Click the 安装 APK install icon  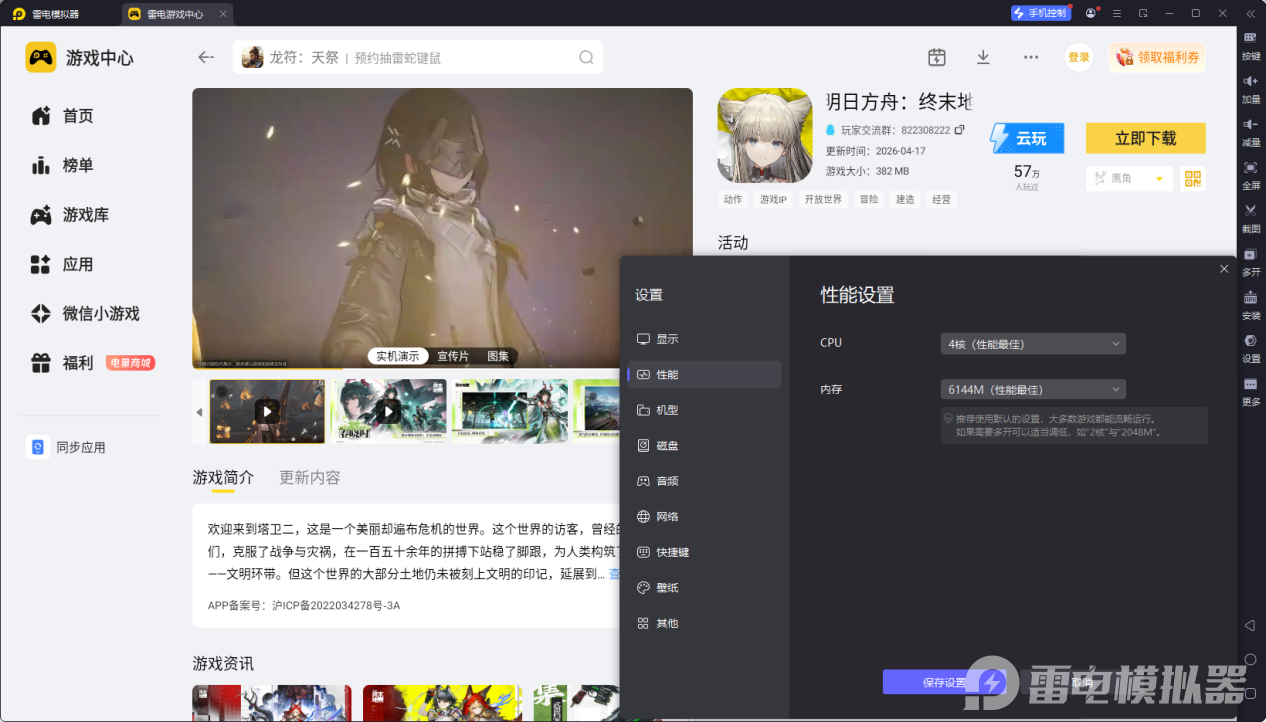(1250, 304)
